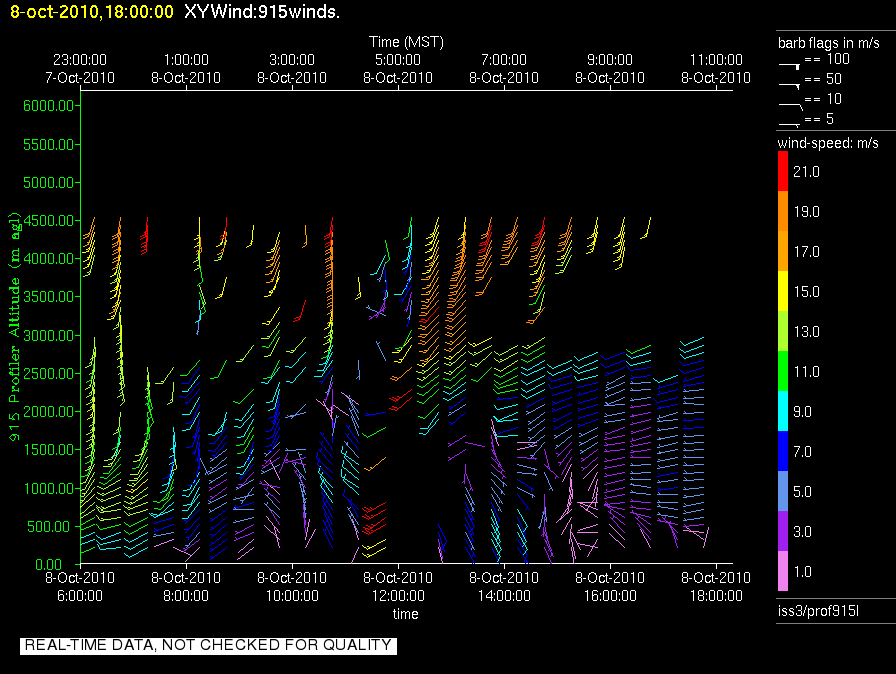The width and height of the screenshot is (896, 674).
Task: Click the 100 m/s barb flag icon
Action: (x=789, y=65)
